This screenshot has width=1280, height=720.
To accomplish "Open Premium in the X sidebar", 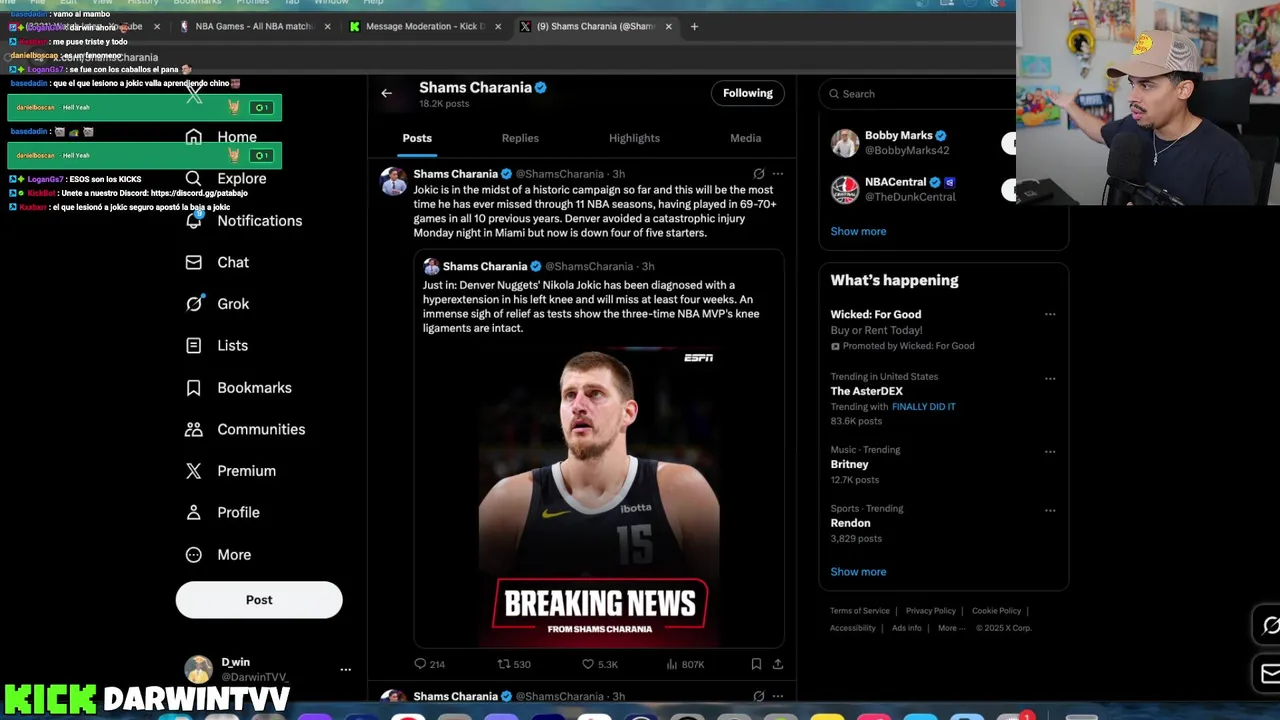I will pyautogui.click(x=230, y=471).
